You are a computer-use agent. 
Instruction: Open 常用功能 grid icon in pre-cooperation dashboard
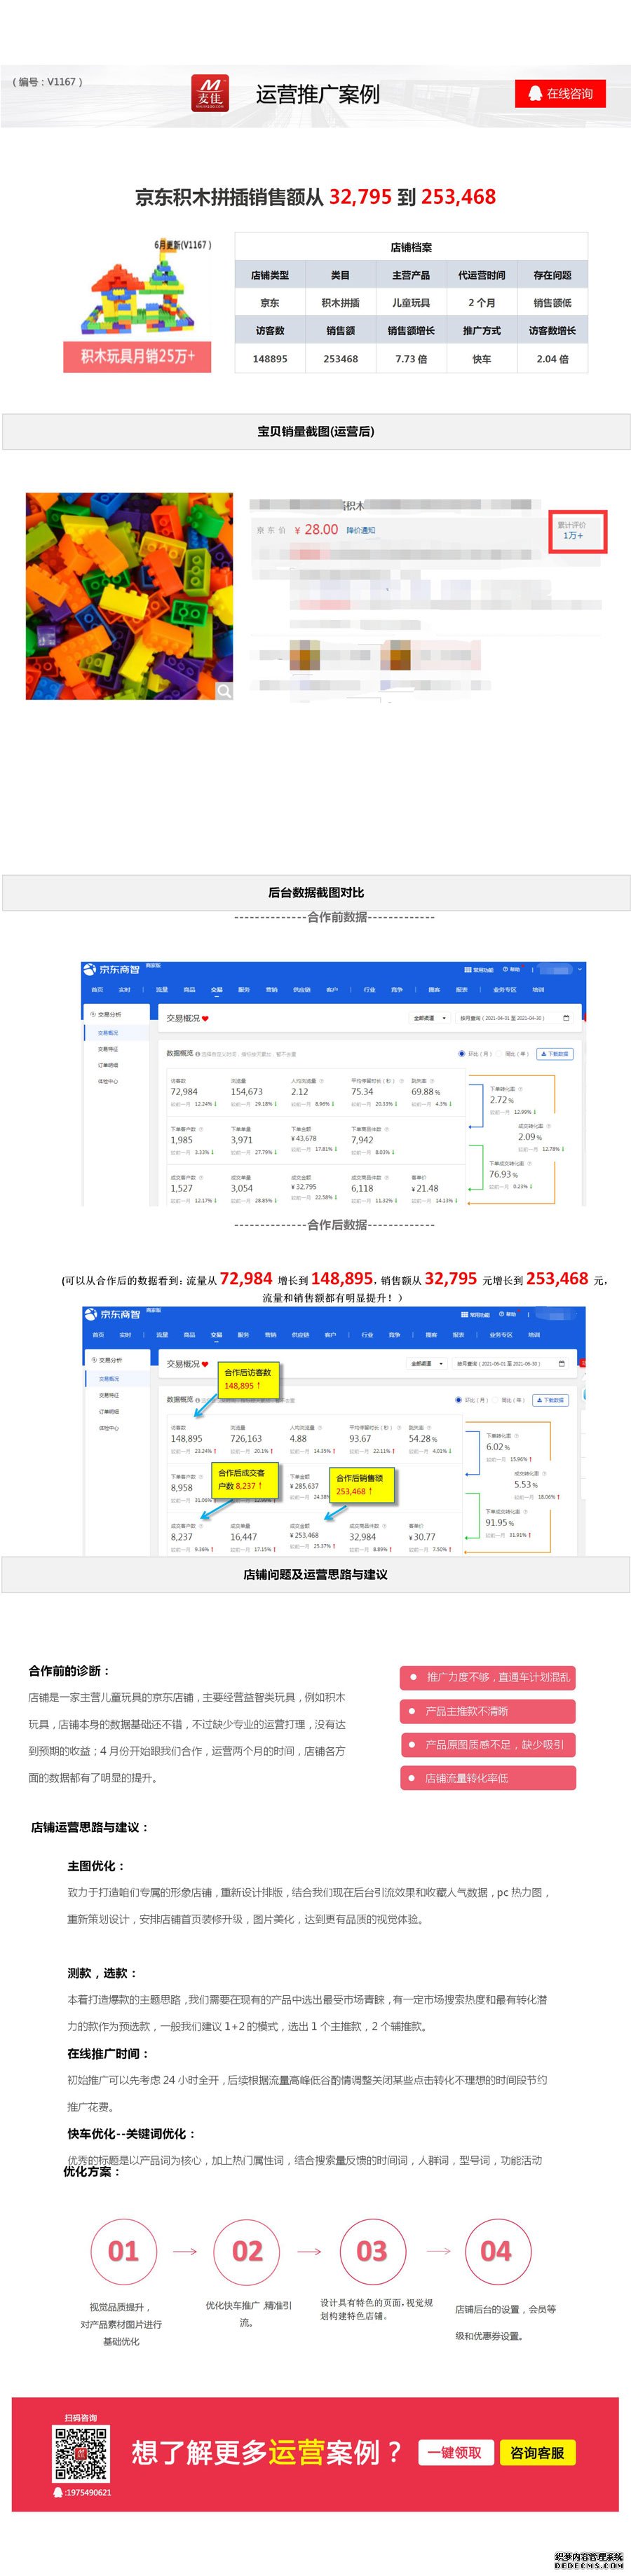[x=467, y=969]
